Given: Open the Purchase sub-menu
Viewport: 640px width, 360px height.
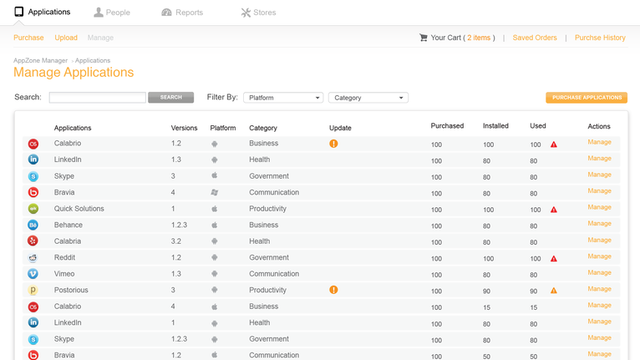Looking at the screenshot, I should pyautogui.click(x=29, y=38).
